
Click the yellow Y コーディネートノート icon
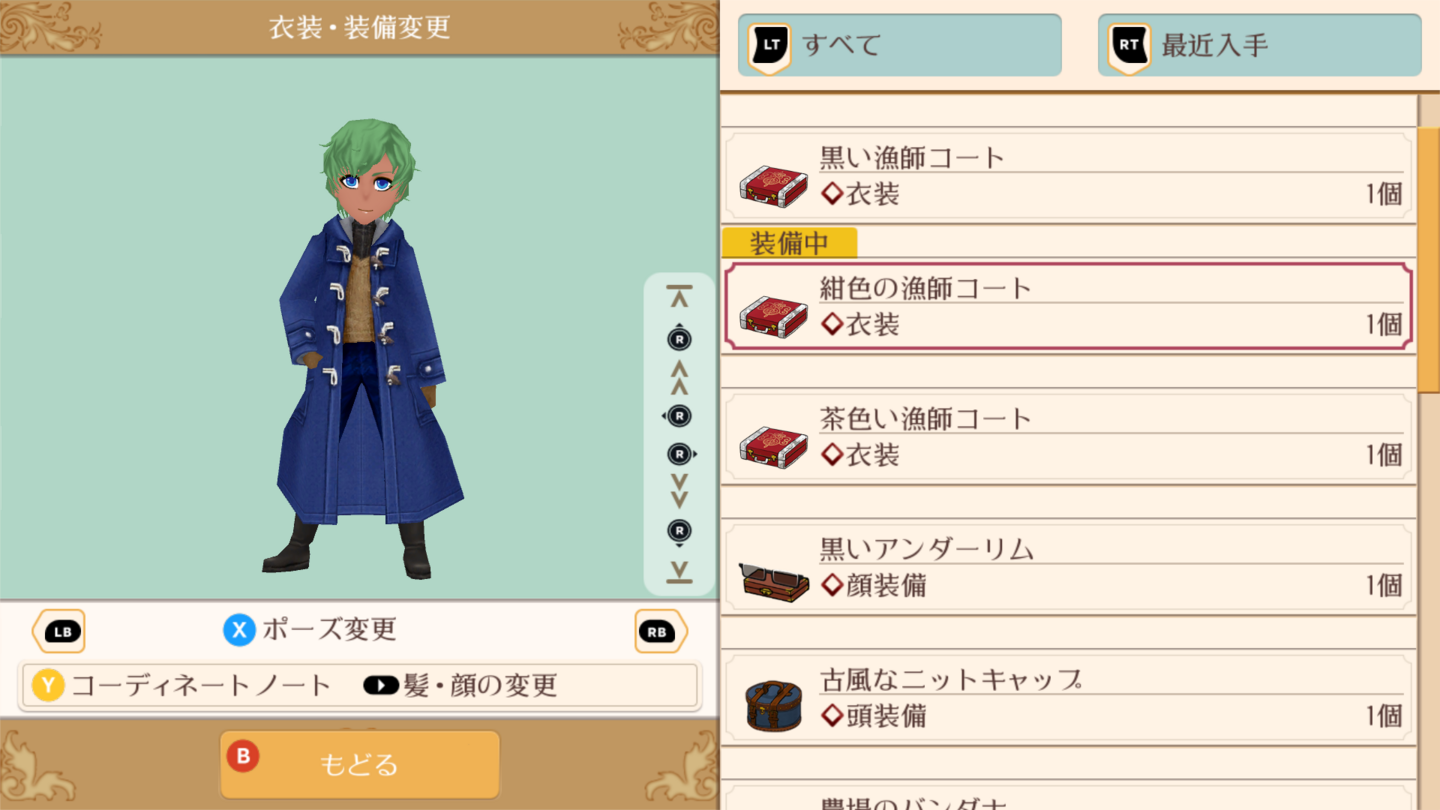coord(48,686)
